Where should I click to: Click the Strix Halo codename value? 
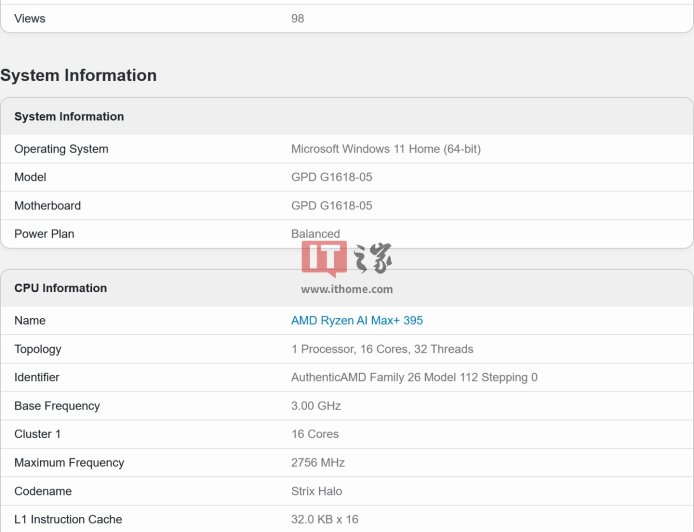pyautogui.click(x=316, y=491)
